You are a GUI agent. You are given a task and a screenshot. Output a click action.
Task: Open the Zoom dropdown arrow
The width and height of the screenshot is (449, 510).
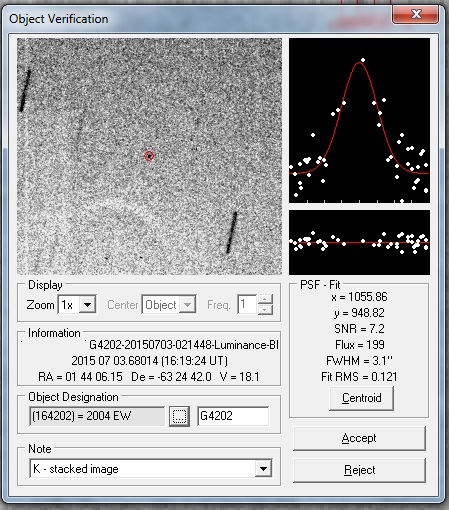pos(88,304)
